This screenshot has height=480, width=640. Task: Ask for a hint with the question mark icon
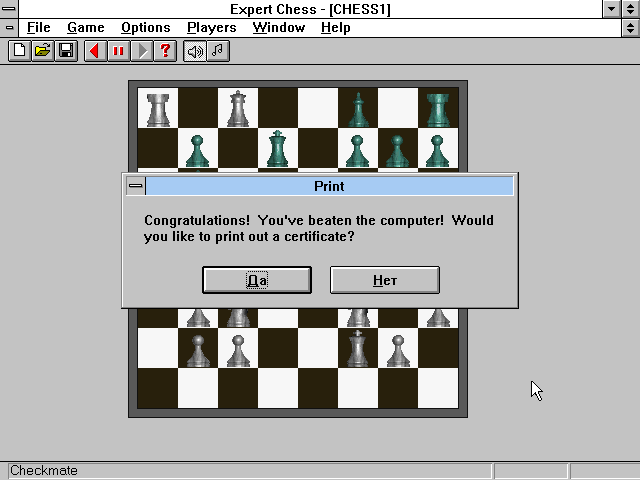click(165, 51)
